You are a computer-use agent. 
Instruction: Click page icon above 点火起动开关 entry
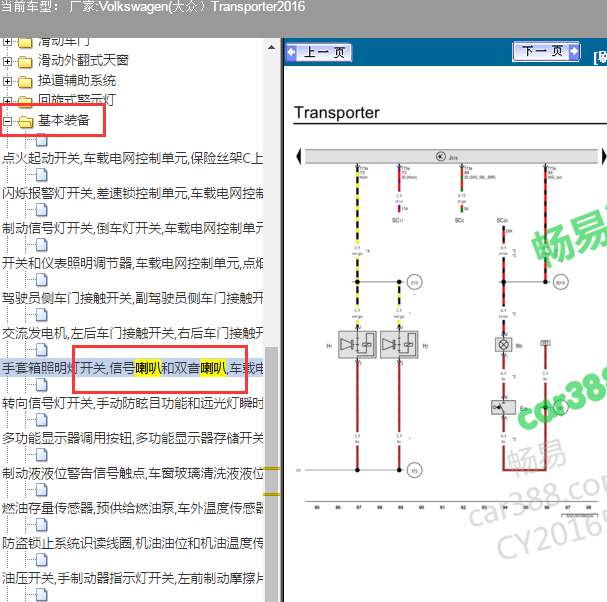[42, 140]
